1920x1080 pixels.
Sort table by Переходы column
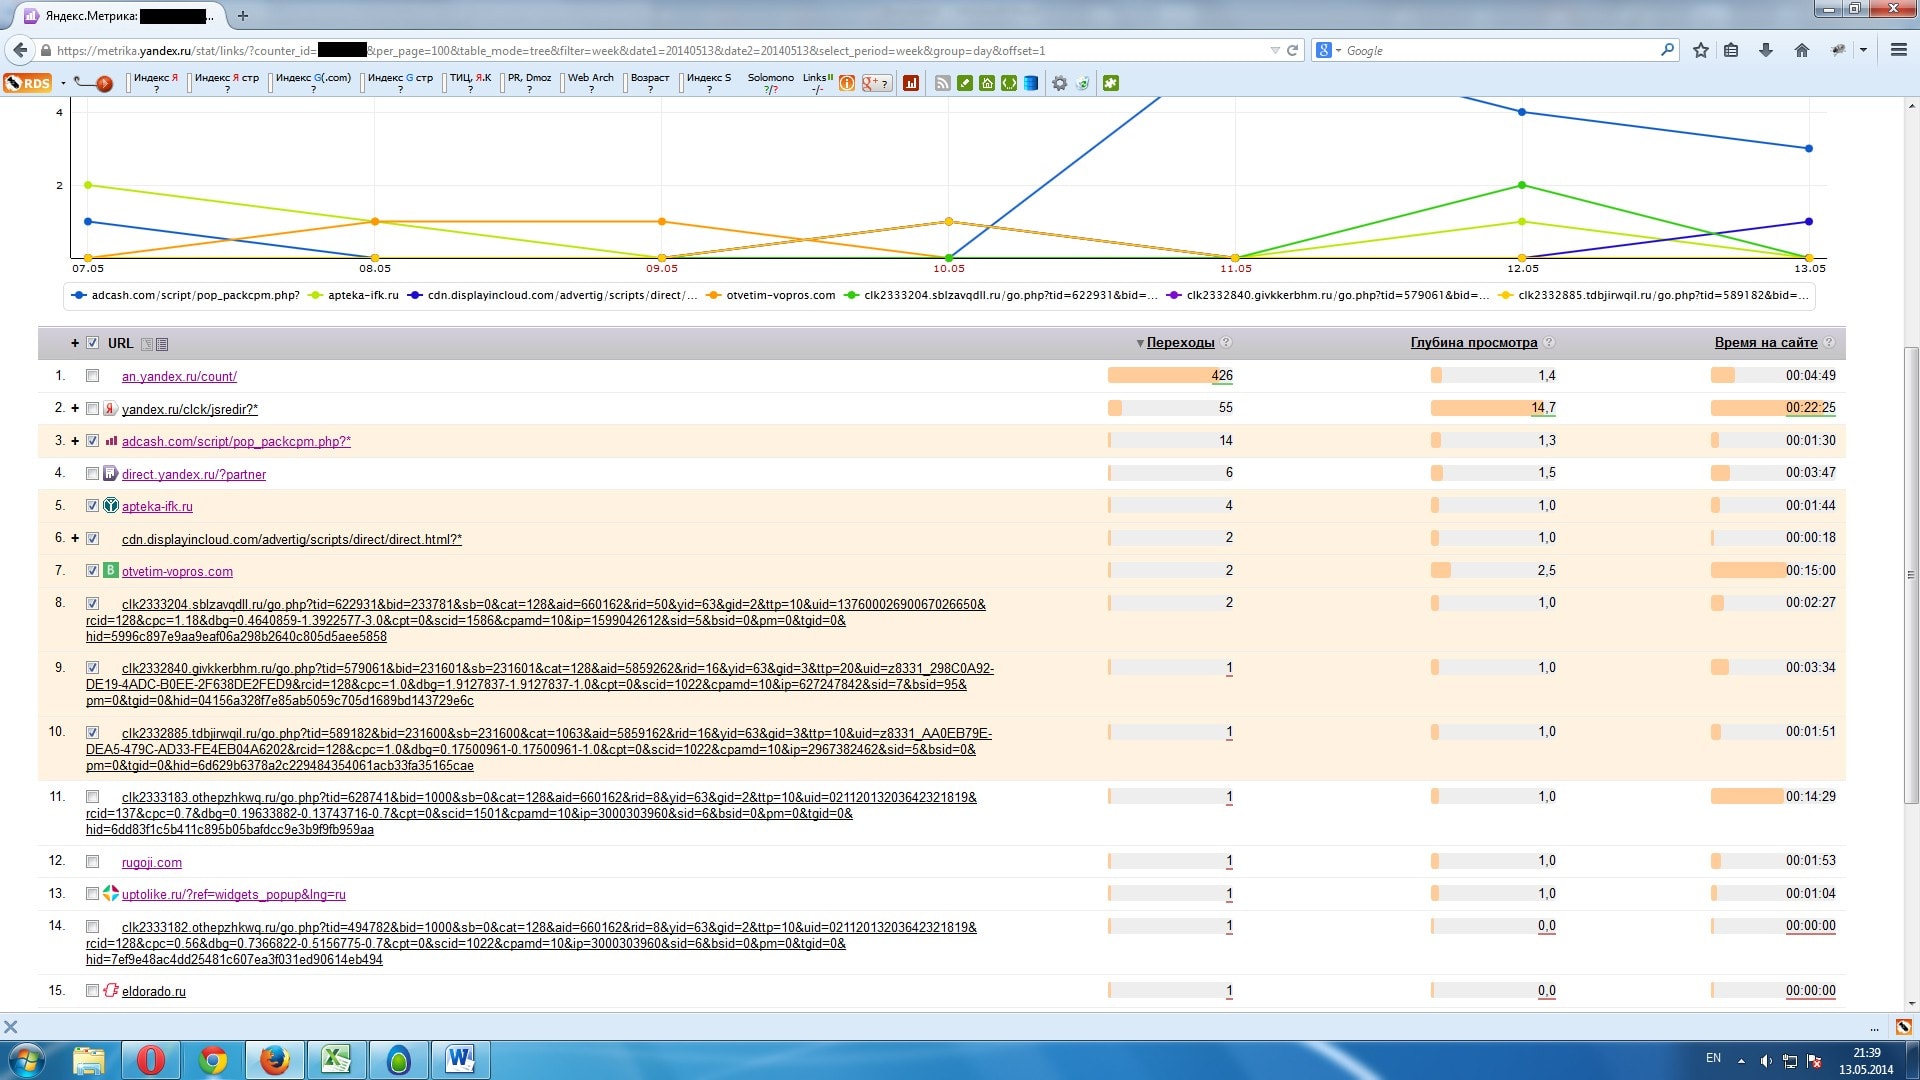pyautogui.click(x=1180, y=342)
